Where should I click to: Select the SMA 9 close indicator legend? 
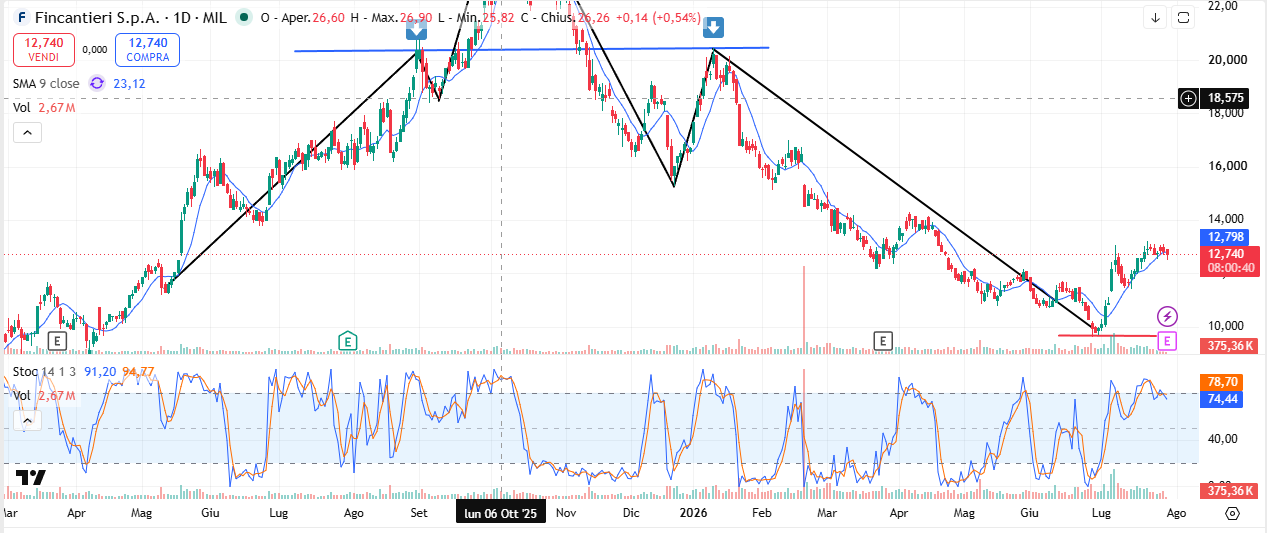46,83
